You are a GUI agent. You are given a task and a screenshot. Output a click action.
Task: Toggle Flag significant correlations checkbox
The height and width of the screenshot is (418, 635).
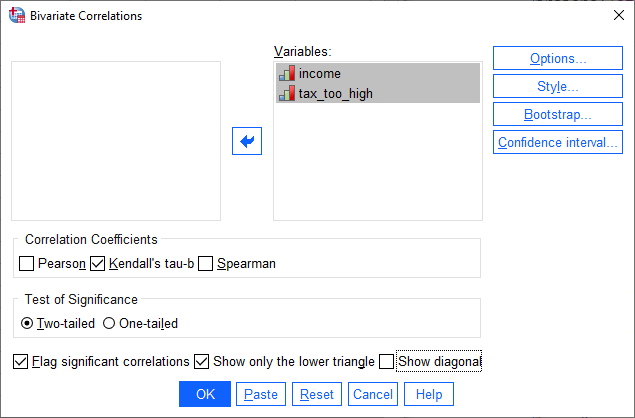tap(21, 361)
